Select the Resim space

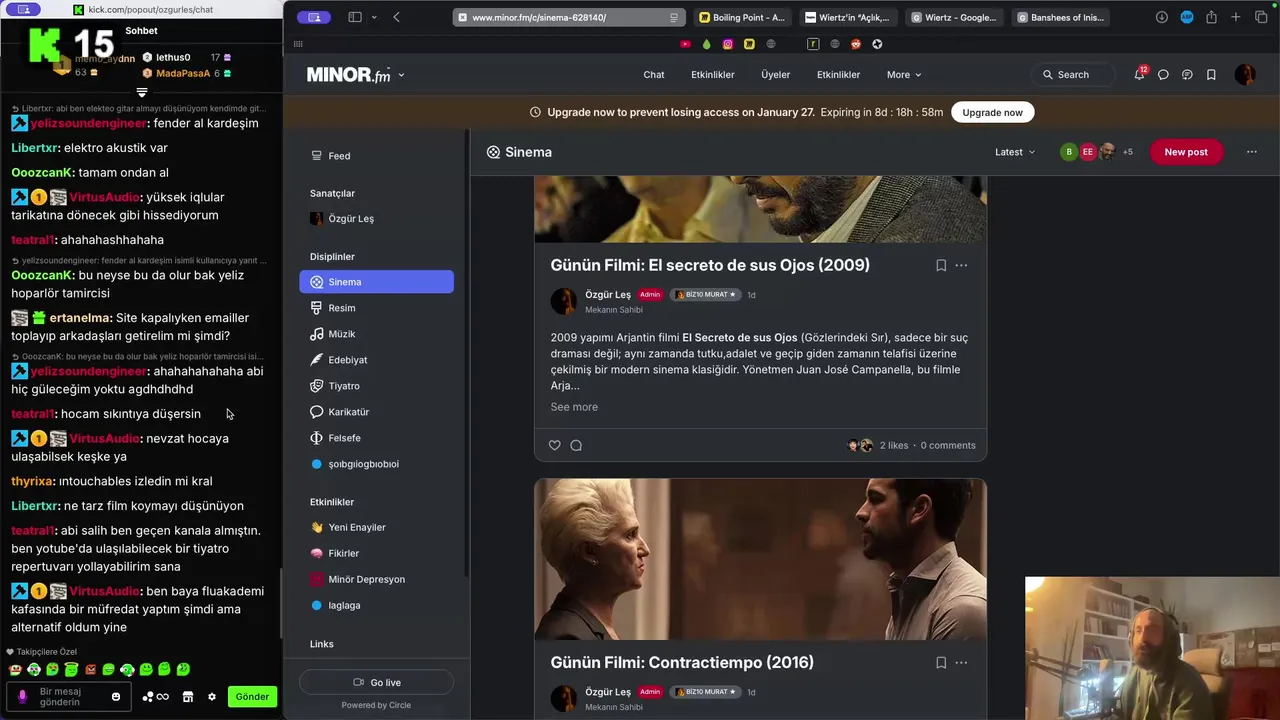[x=377, y=308]
